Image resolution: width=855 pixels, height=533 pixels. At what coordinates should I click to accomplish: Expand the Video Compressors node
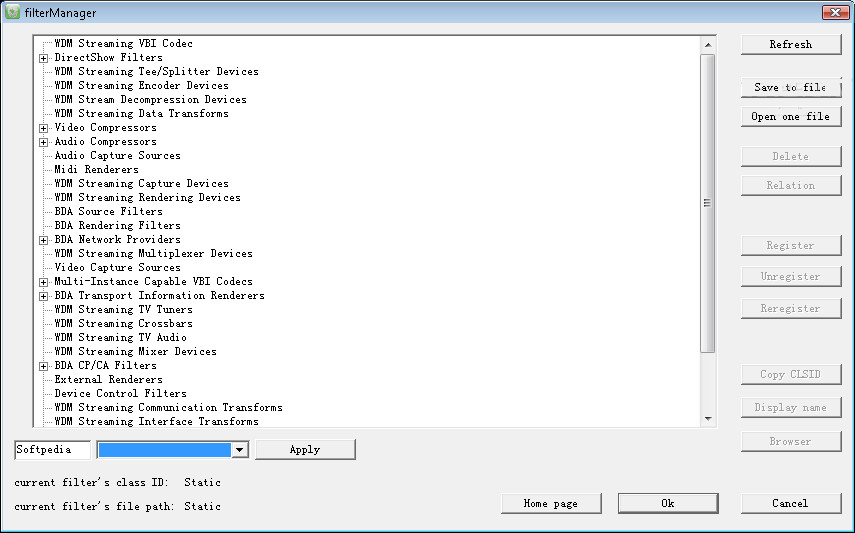click(43, 128)
